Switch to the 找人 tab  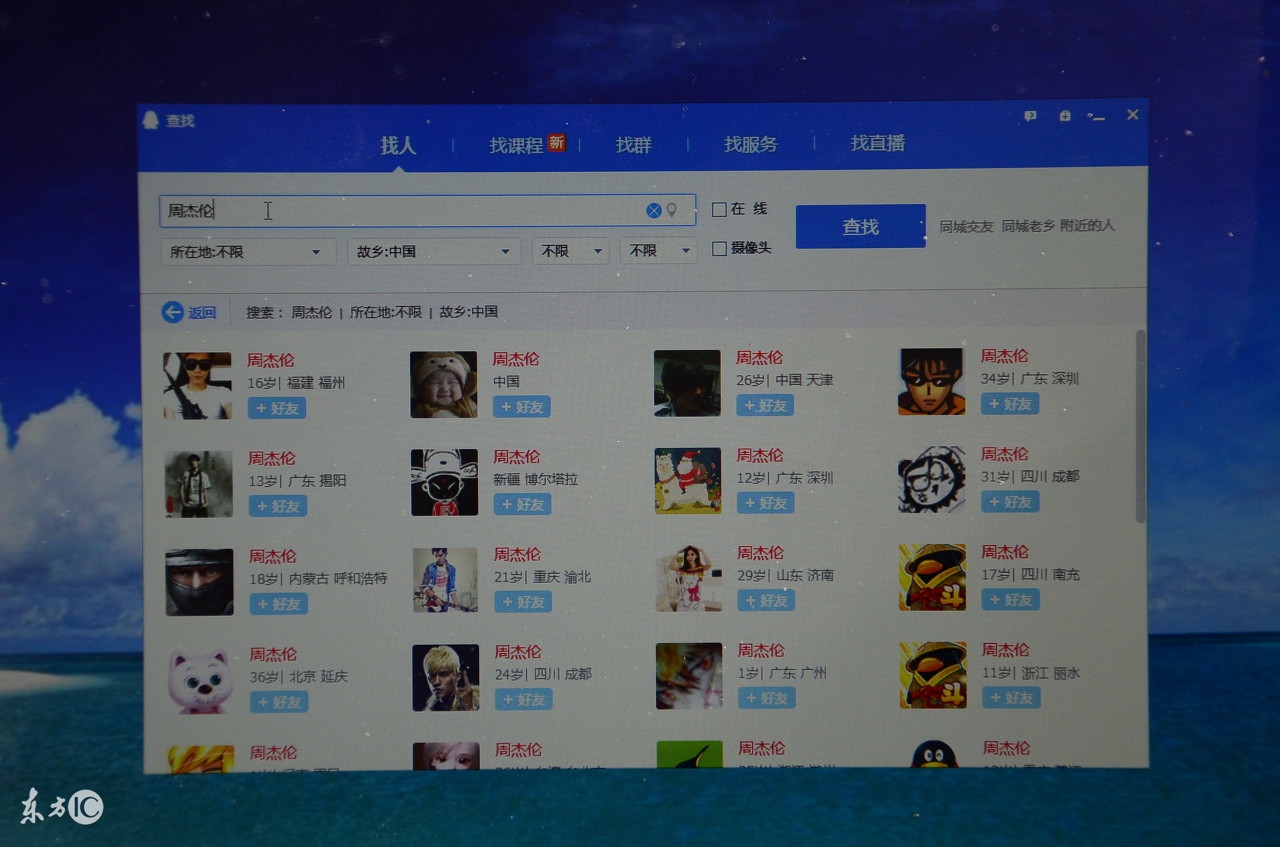coord(398,146)
